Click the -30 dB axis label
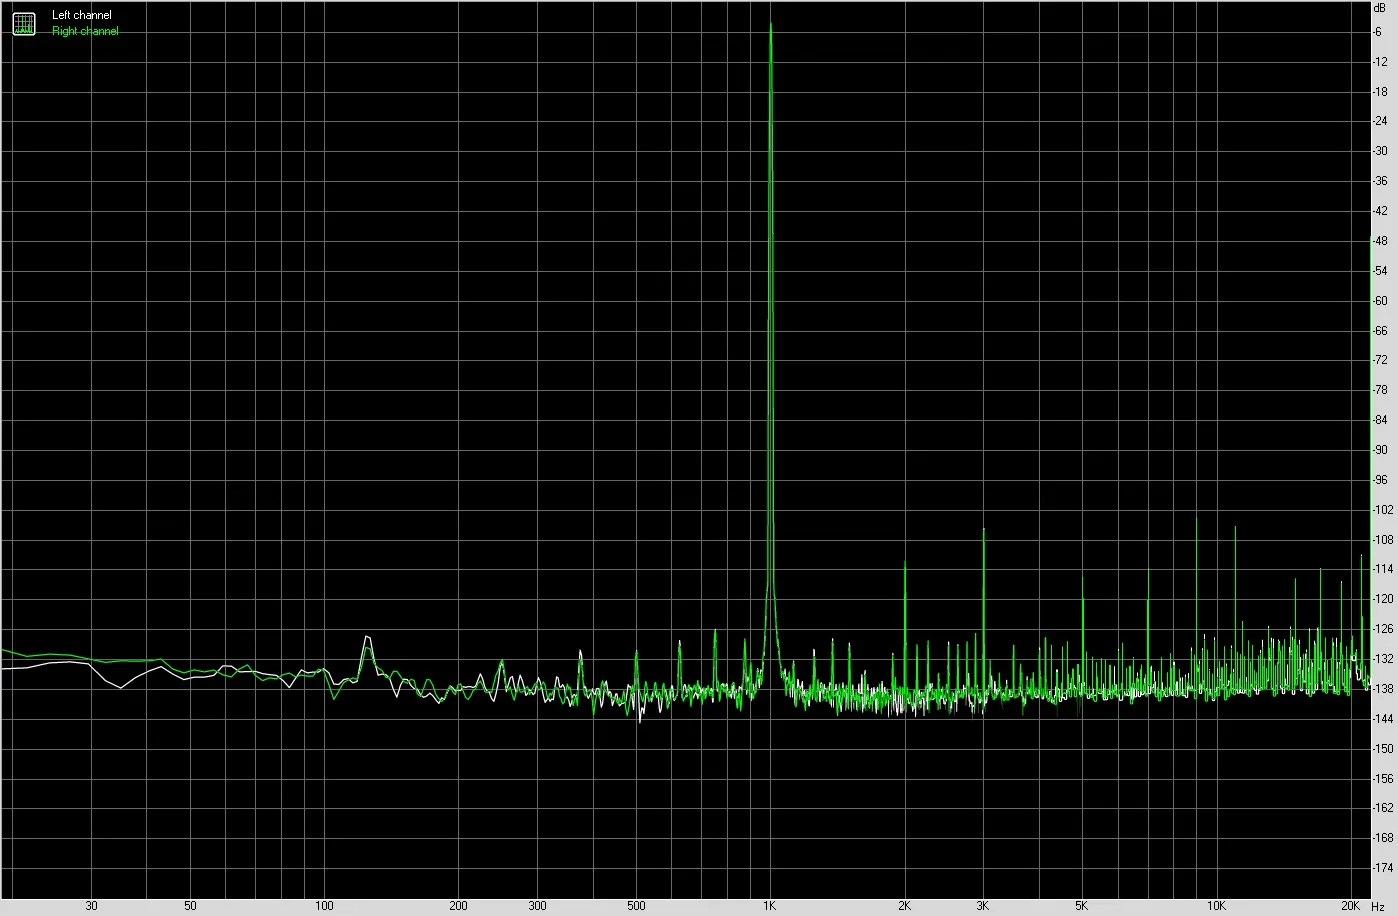This screenshot has height=916, width=1398. (1381, 151)
